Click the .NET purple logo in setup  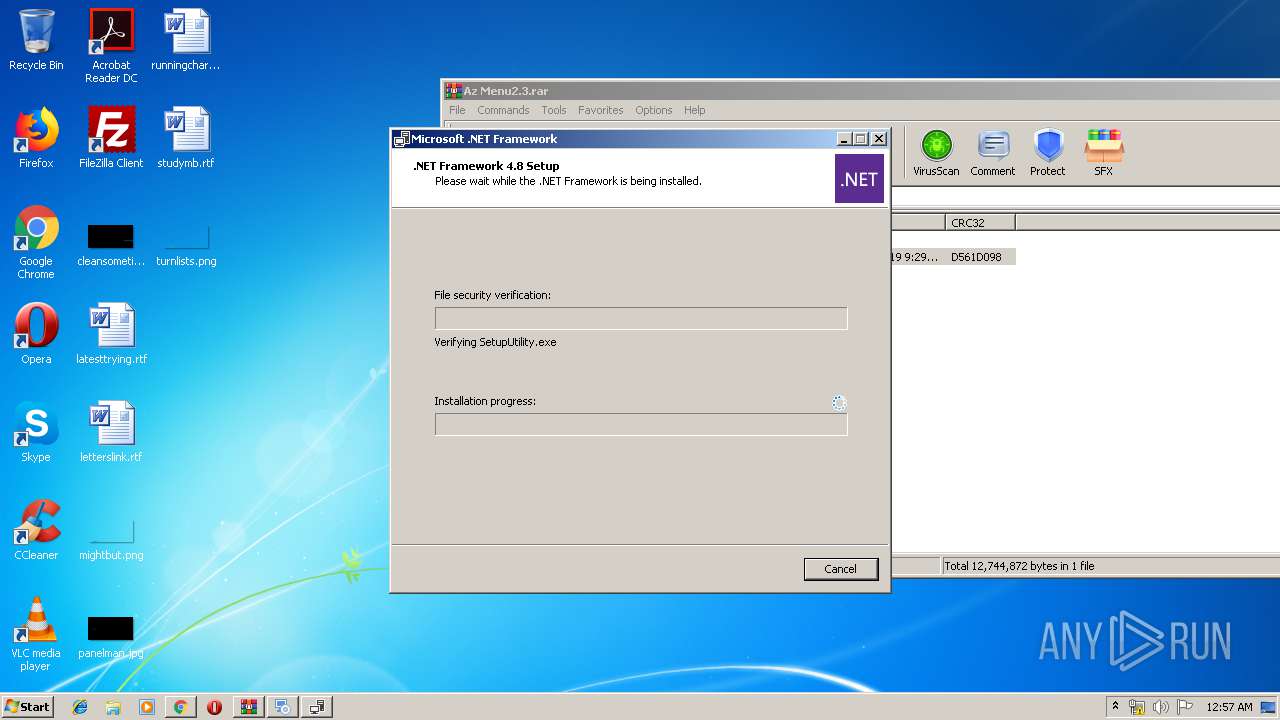coord(859,178)
